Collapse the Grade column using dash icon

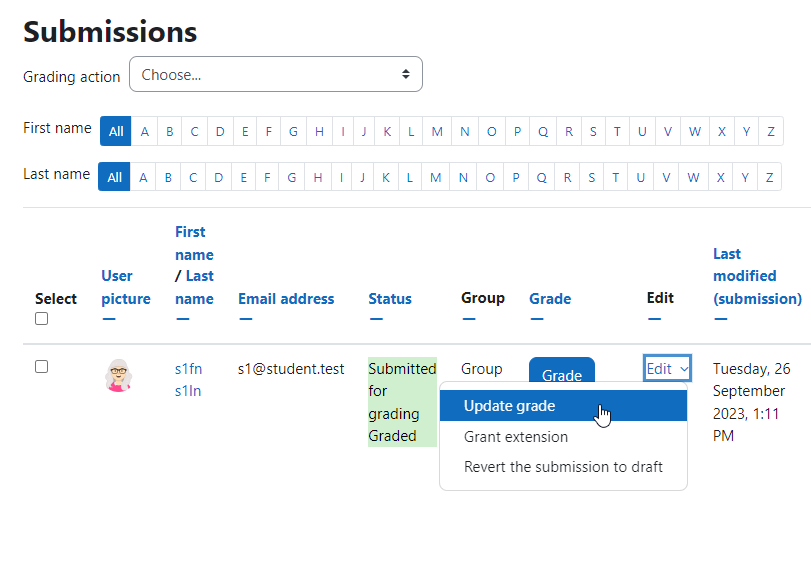(537, 319)
